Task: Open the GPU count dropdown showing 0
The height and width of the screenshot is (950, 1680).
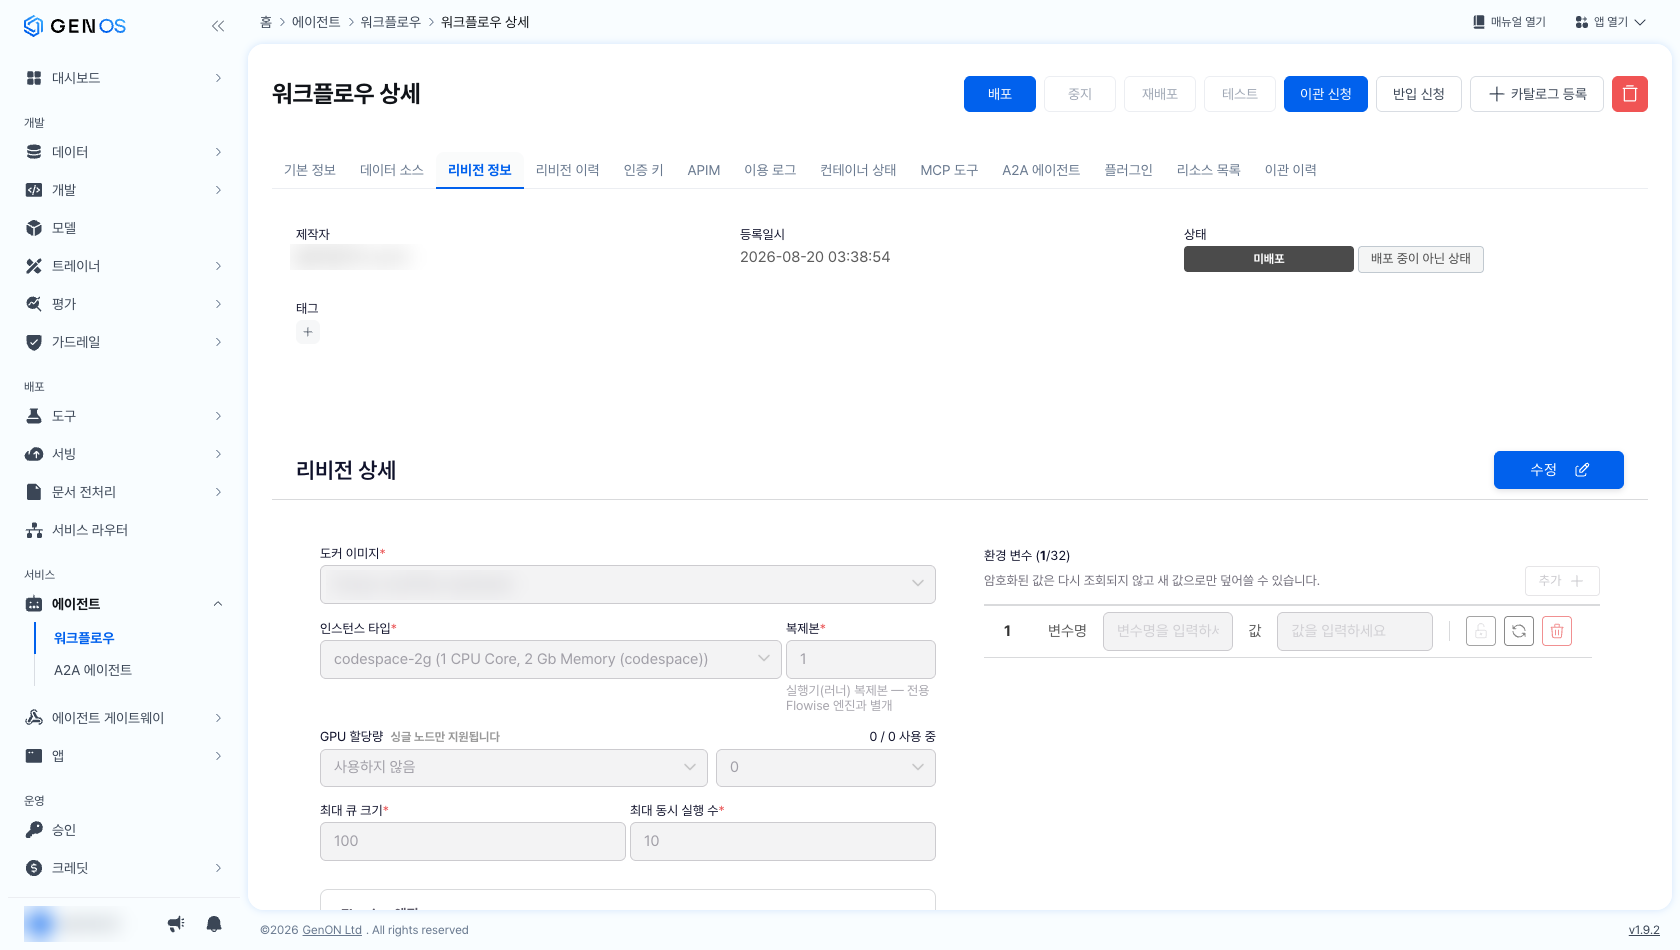Action: 826,768
